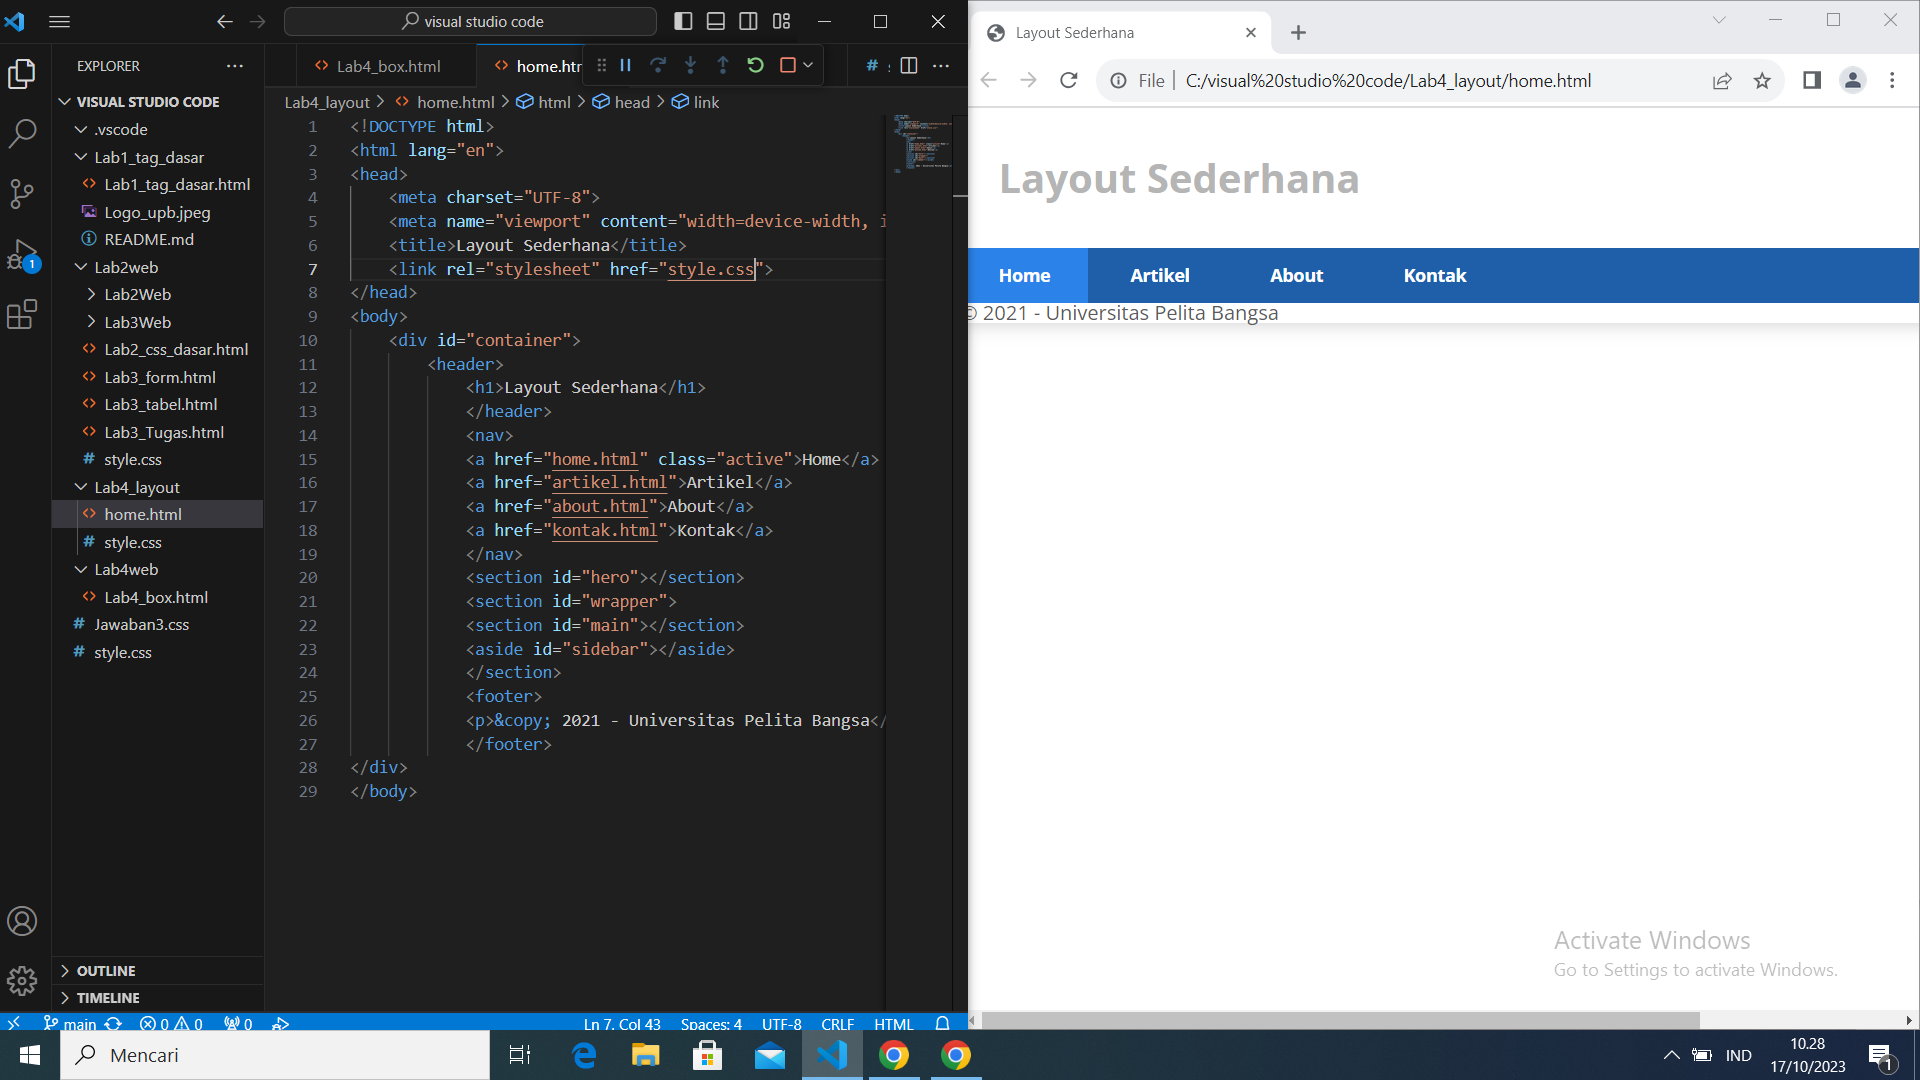Viewport: 1920px width, 1080px height.
Task: Collapse the Lab4_layout folder
Action: coord(136,487)
